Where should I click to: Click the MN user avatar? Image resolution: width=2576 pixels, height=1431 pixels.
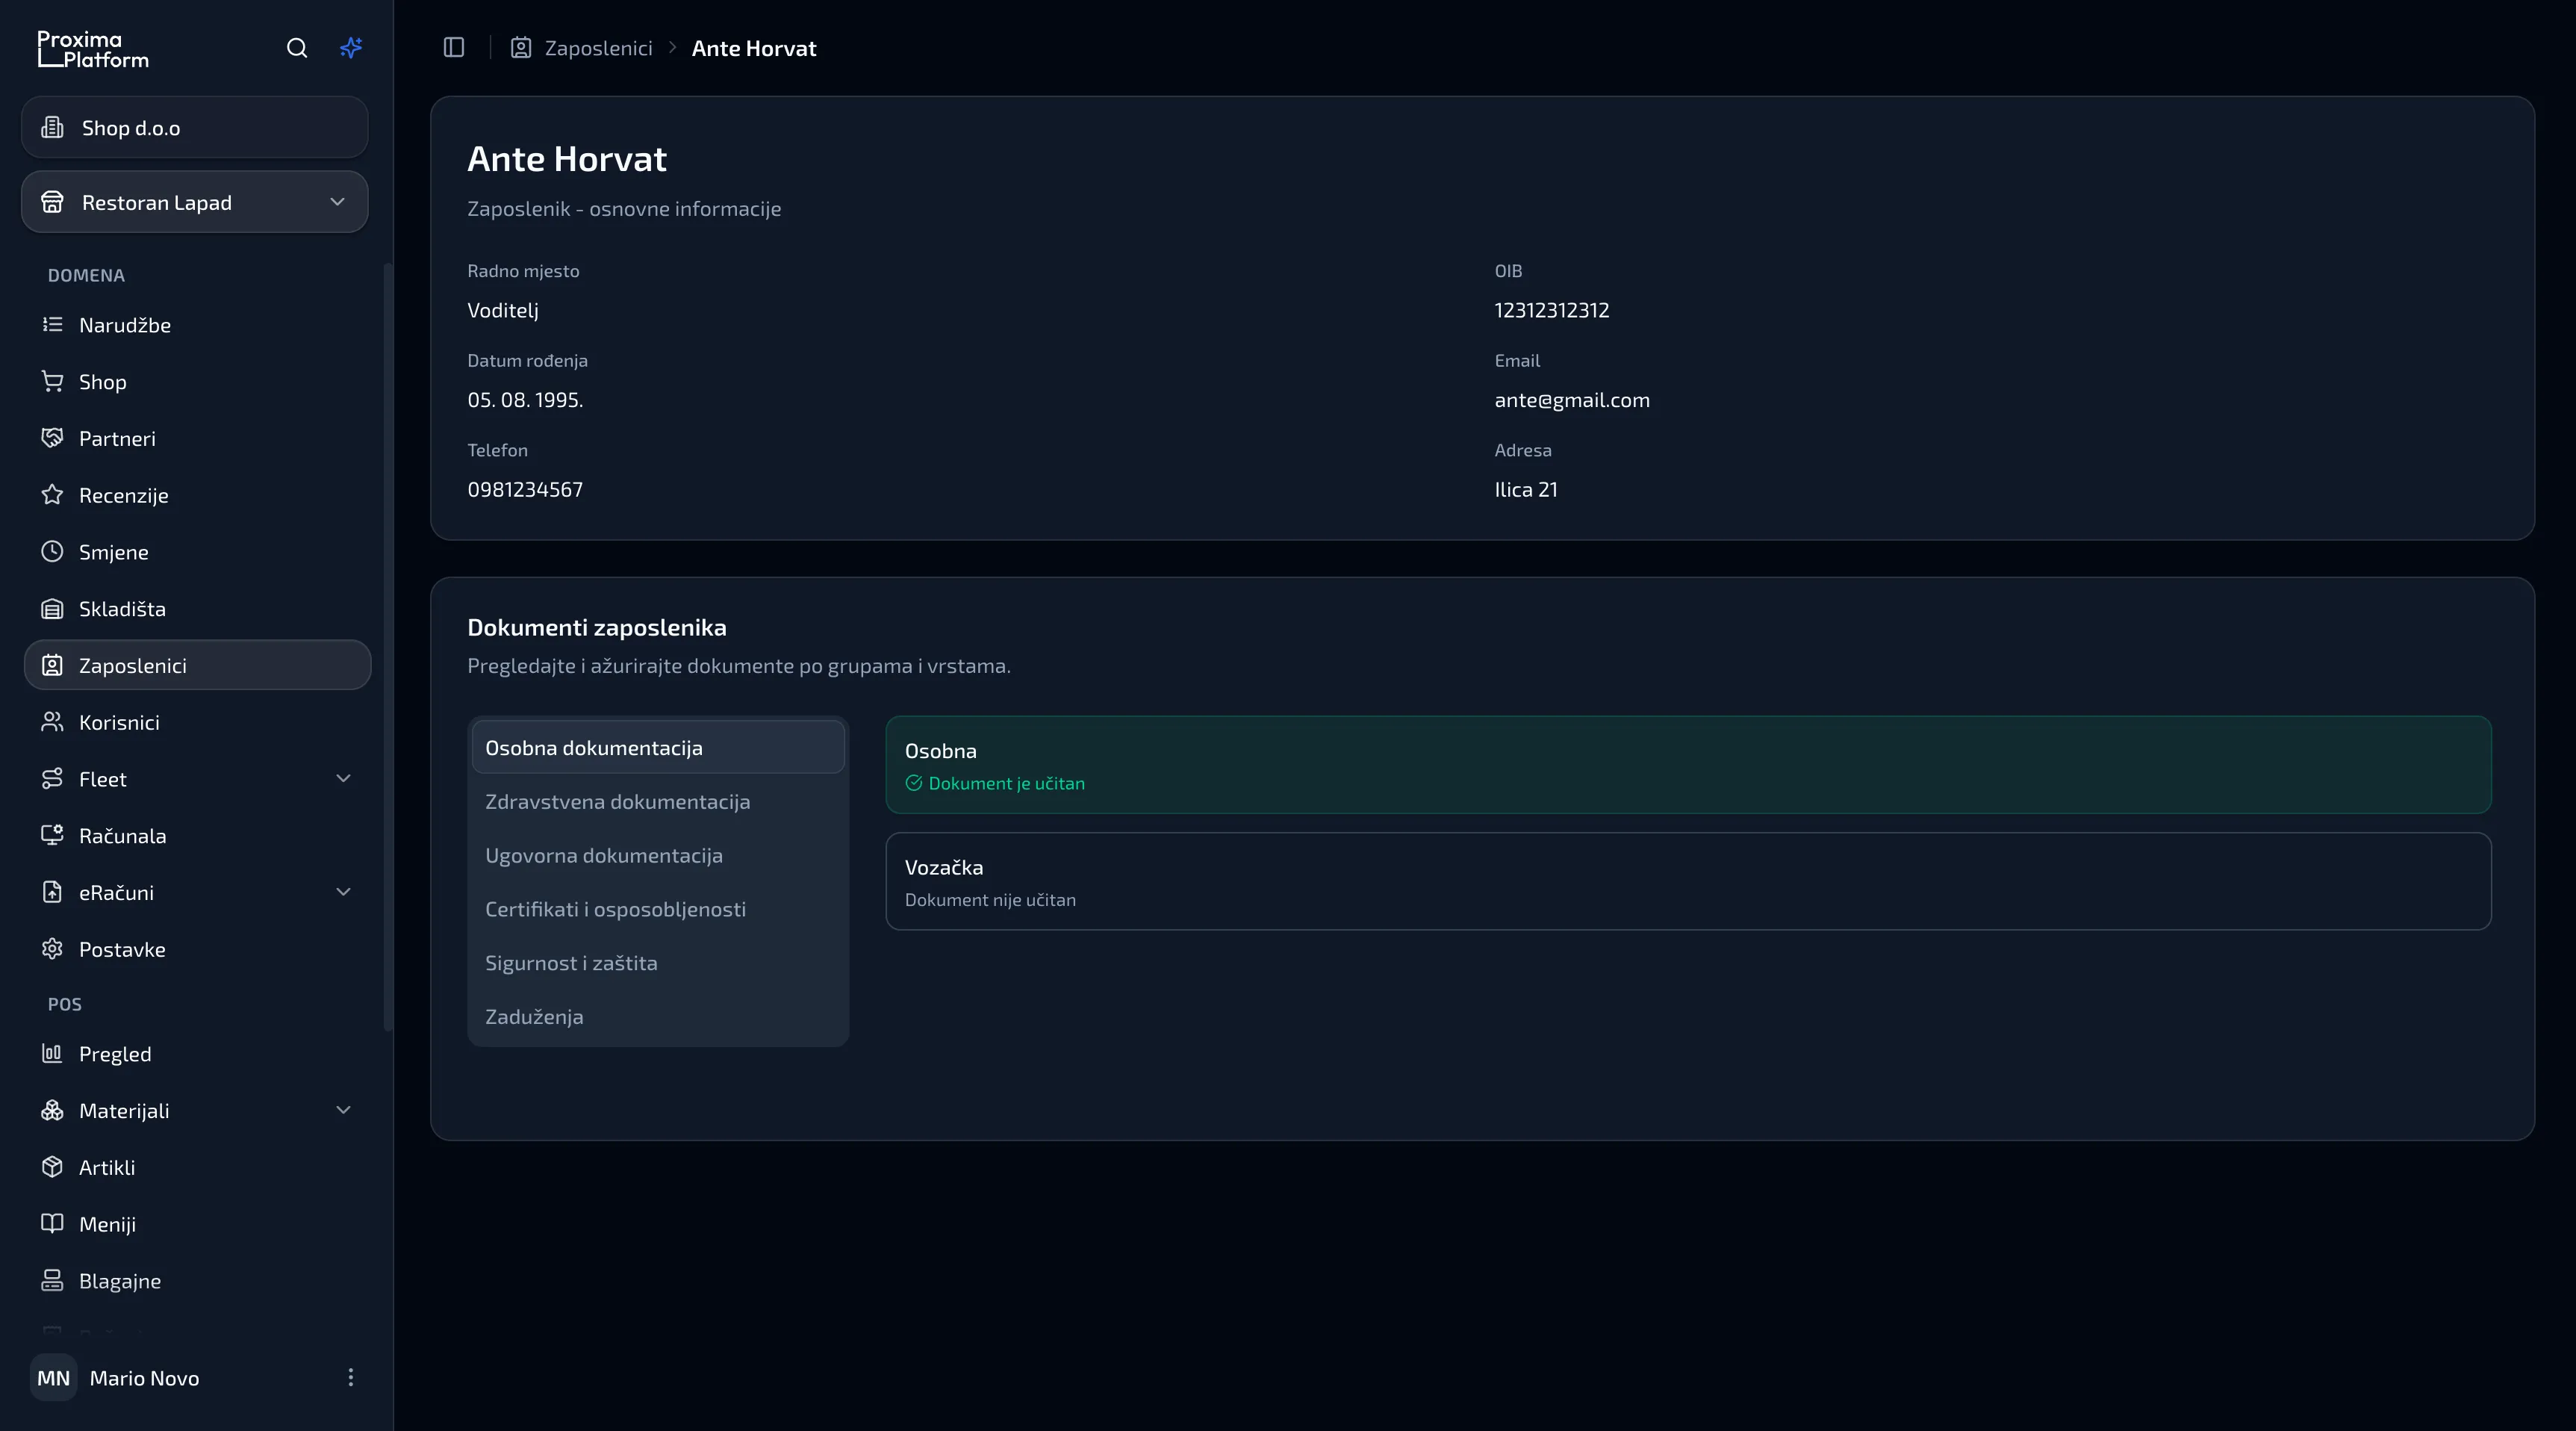pyautogui.click(x=53, y=1378)
